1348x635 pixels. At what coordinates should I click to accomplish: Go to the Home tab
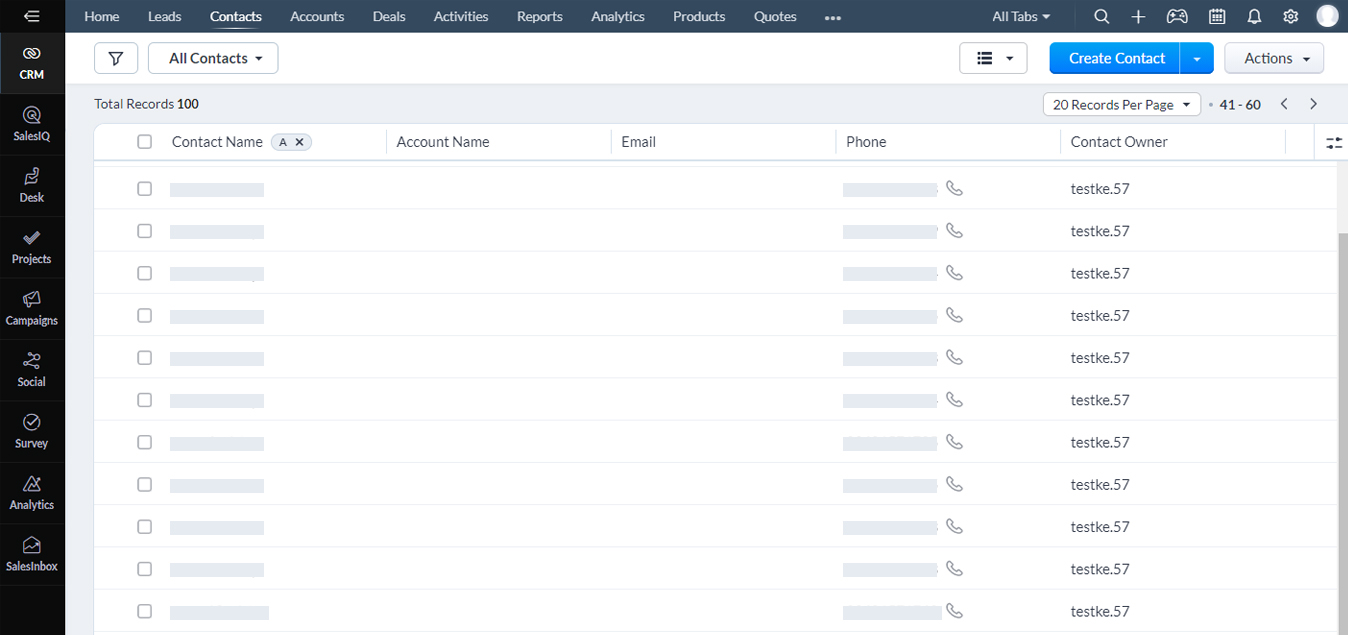point(102,16)
